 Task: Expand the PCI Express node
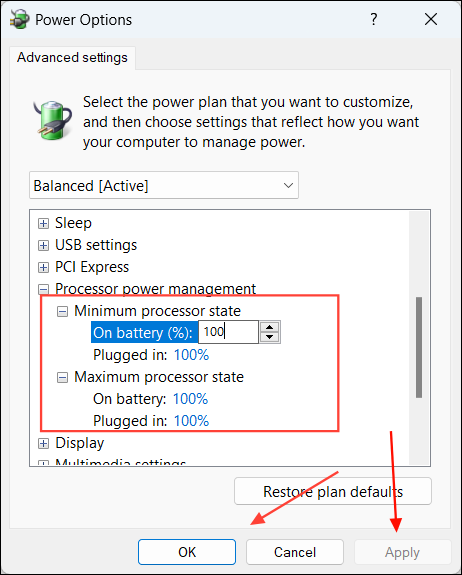tap(43, 267)
